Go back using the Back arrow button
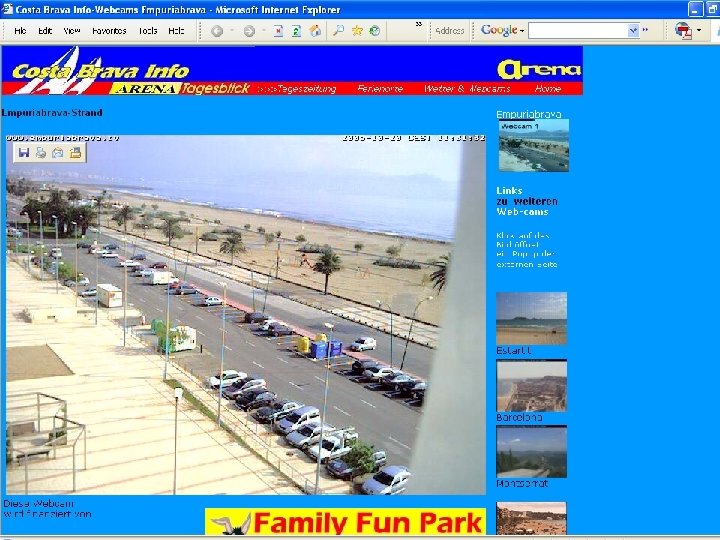The image size is (720, 540). [x=217, y=31]
